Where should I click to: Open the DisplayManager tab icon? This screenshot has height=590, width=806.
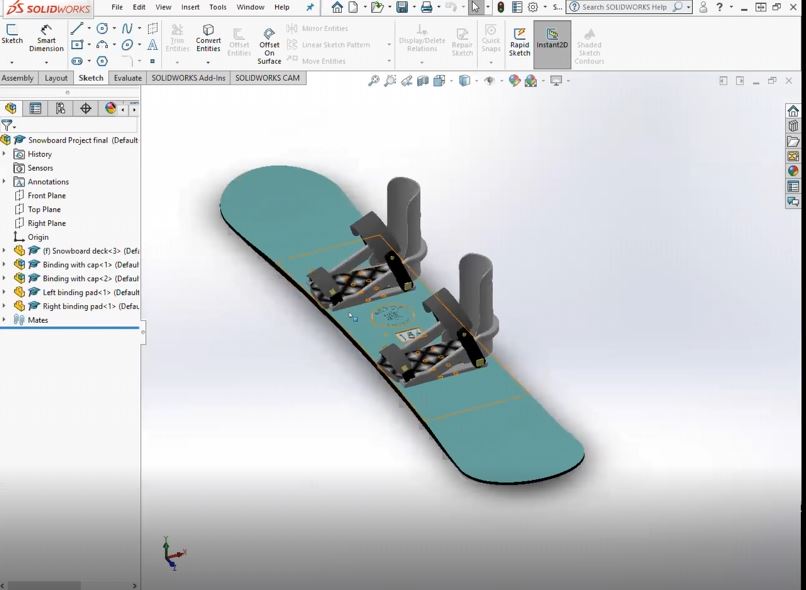click(x=110, y=108)
